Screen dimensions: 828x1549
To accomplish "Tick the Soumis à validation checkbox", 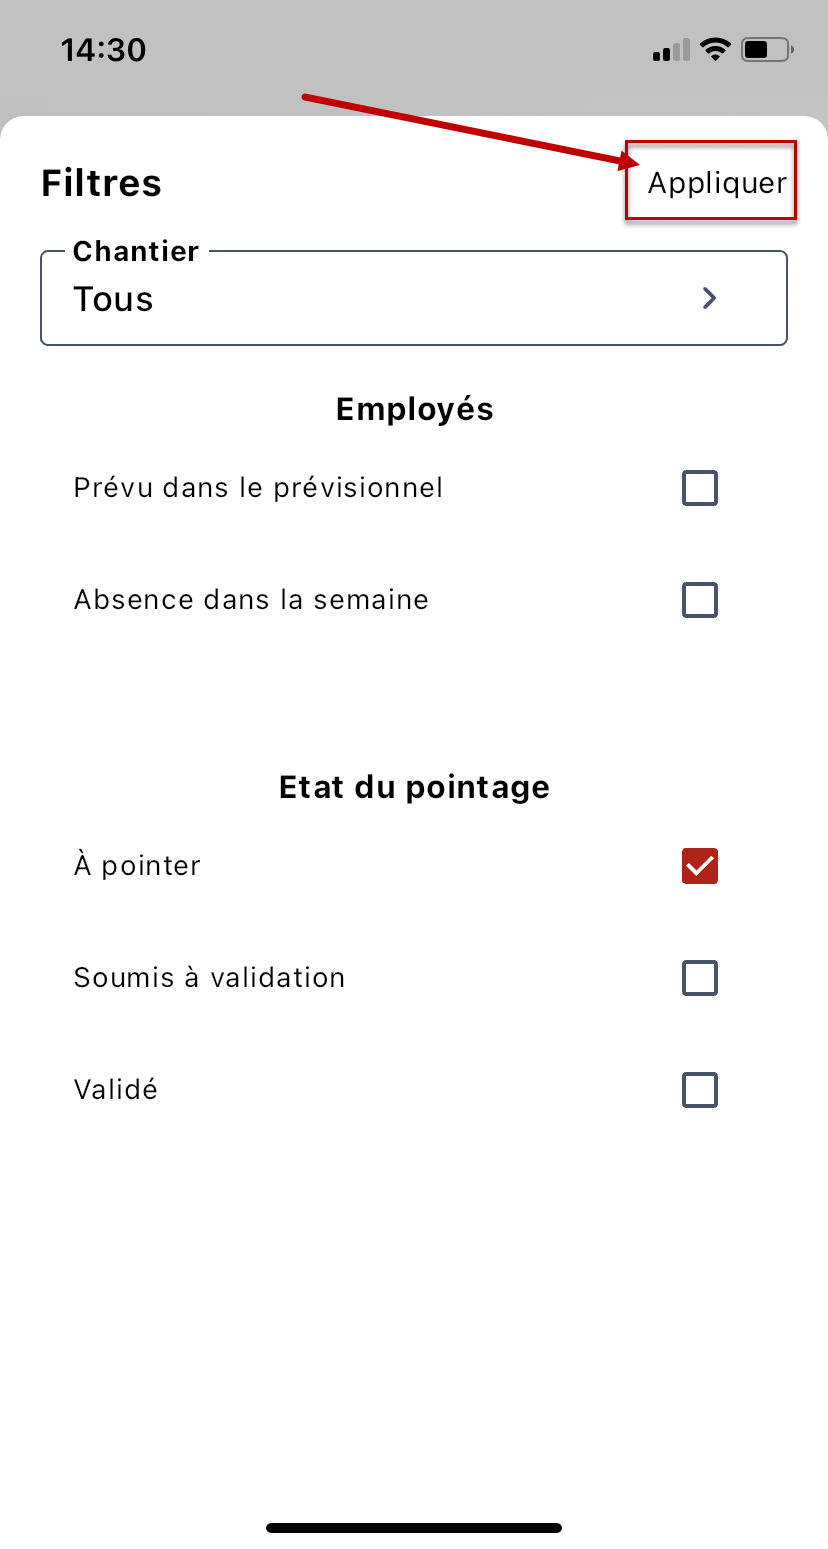I will coord(699,978).
